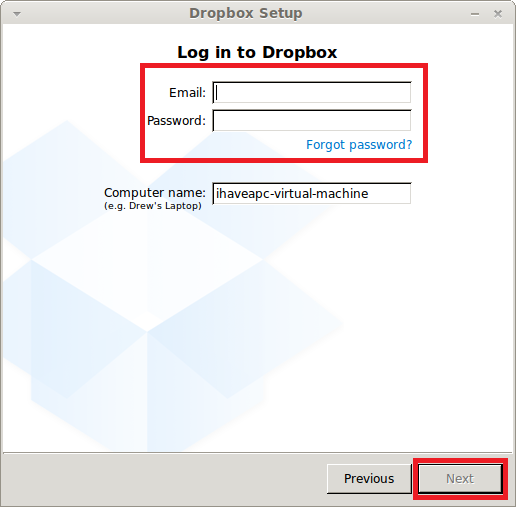Click the Email: label
This screenshot has width=516, height=507.
tap(187, 93)
